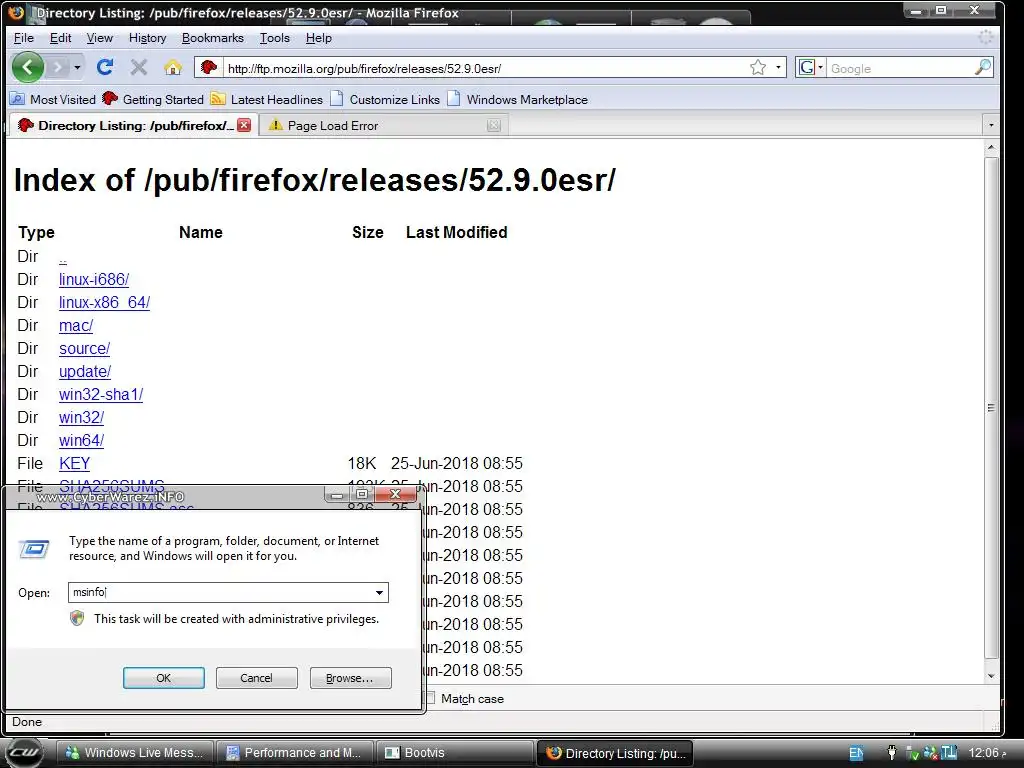Open the back/forward history dropdown arrow
This screenshot has height=768, width=1024.
pos(77,67)
